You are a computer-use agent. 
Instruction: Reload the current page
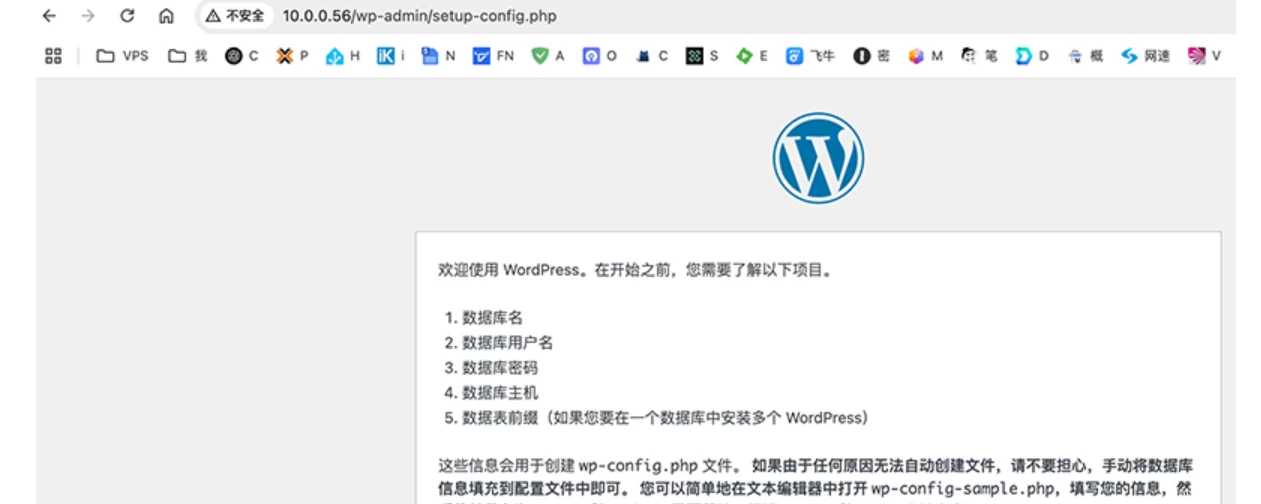pos(127,16)
